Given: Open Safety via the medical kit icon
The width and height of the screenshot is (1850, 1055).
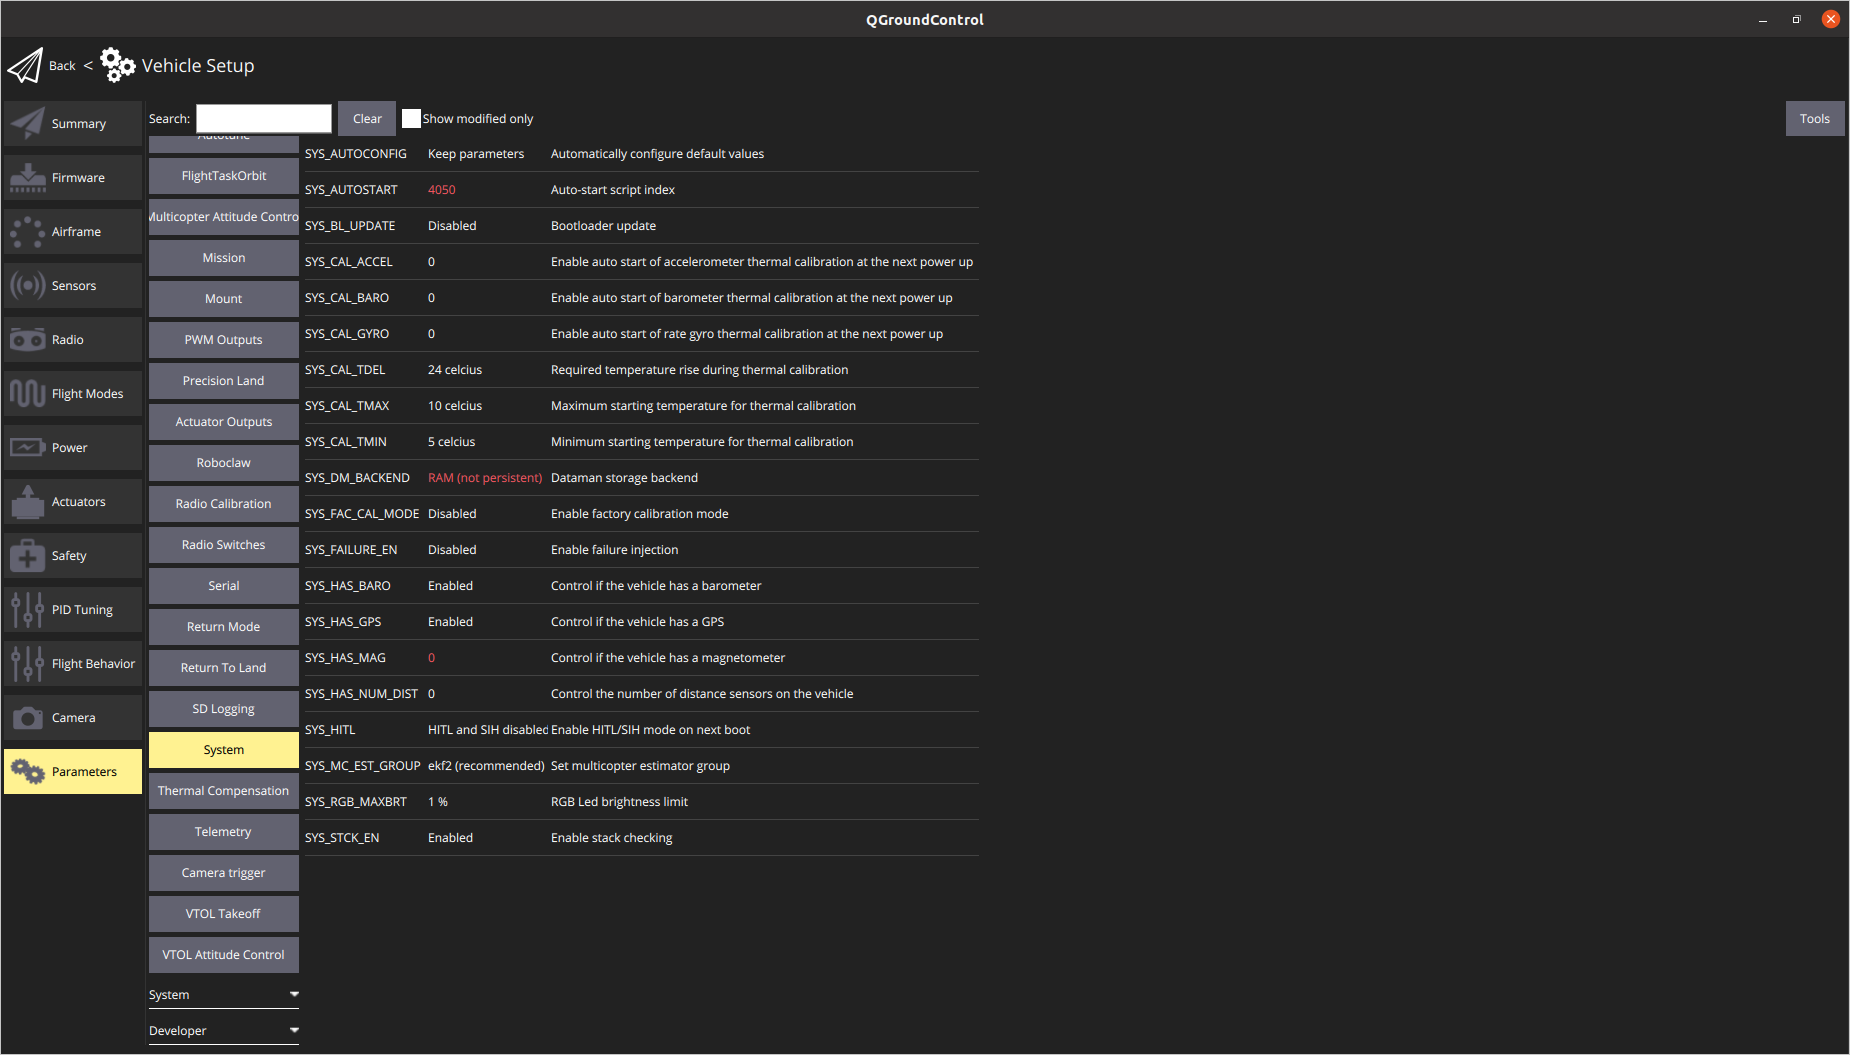Looking at the screenshot, I should pos(27,556).
